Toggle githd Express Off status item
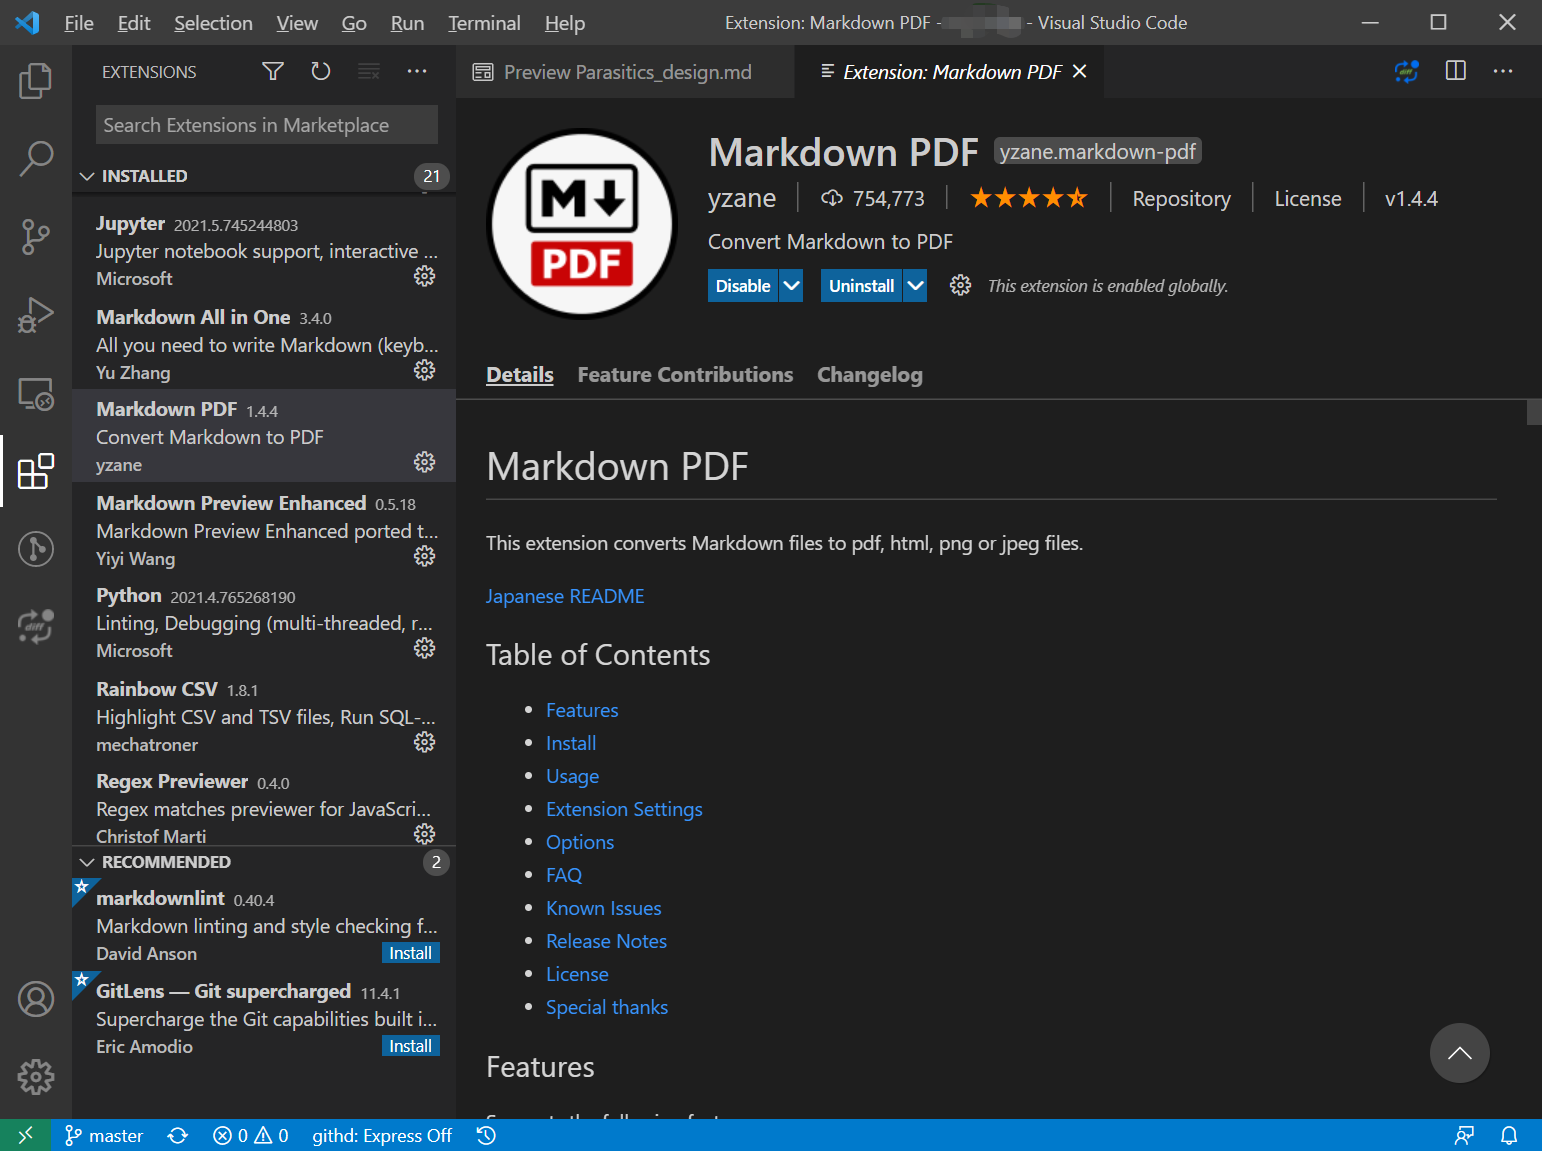 coord(382,1135)
